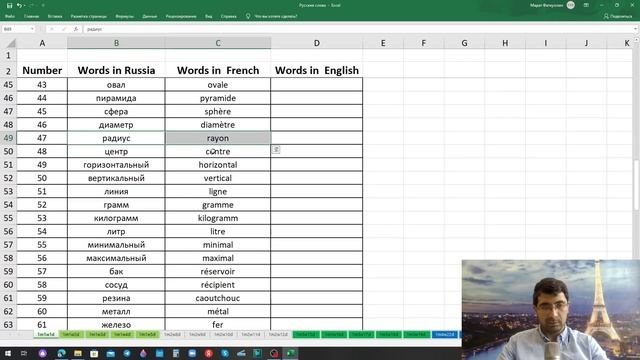The image size is (640, 360).
Task: Click the cell containing 'горизонтальный'
Action: point(116,164)
